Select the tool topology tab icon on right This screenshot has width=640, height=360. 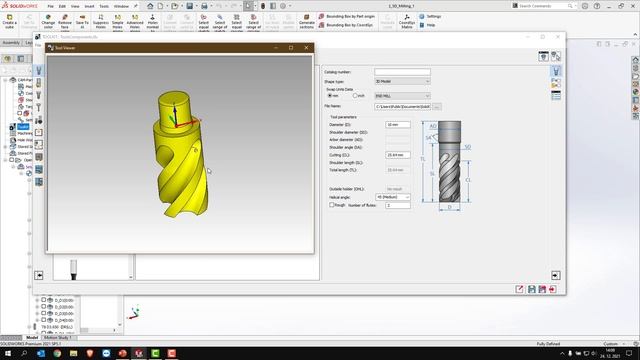(x=556, y=83)
